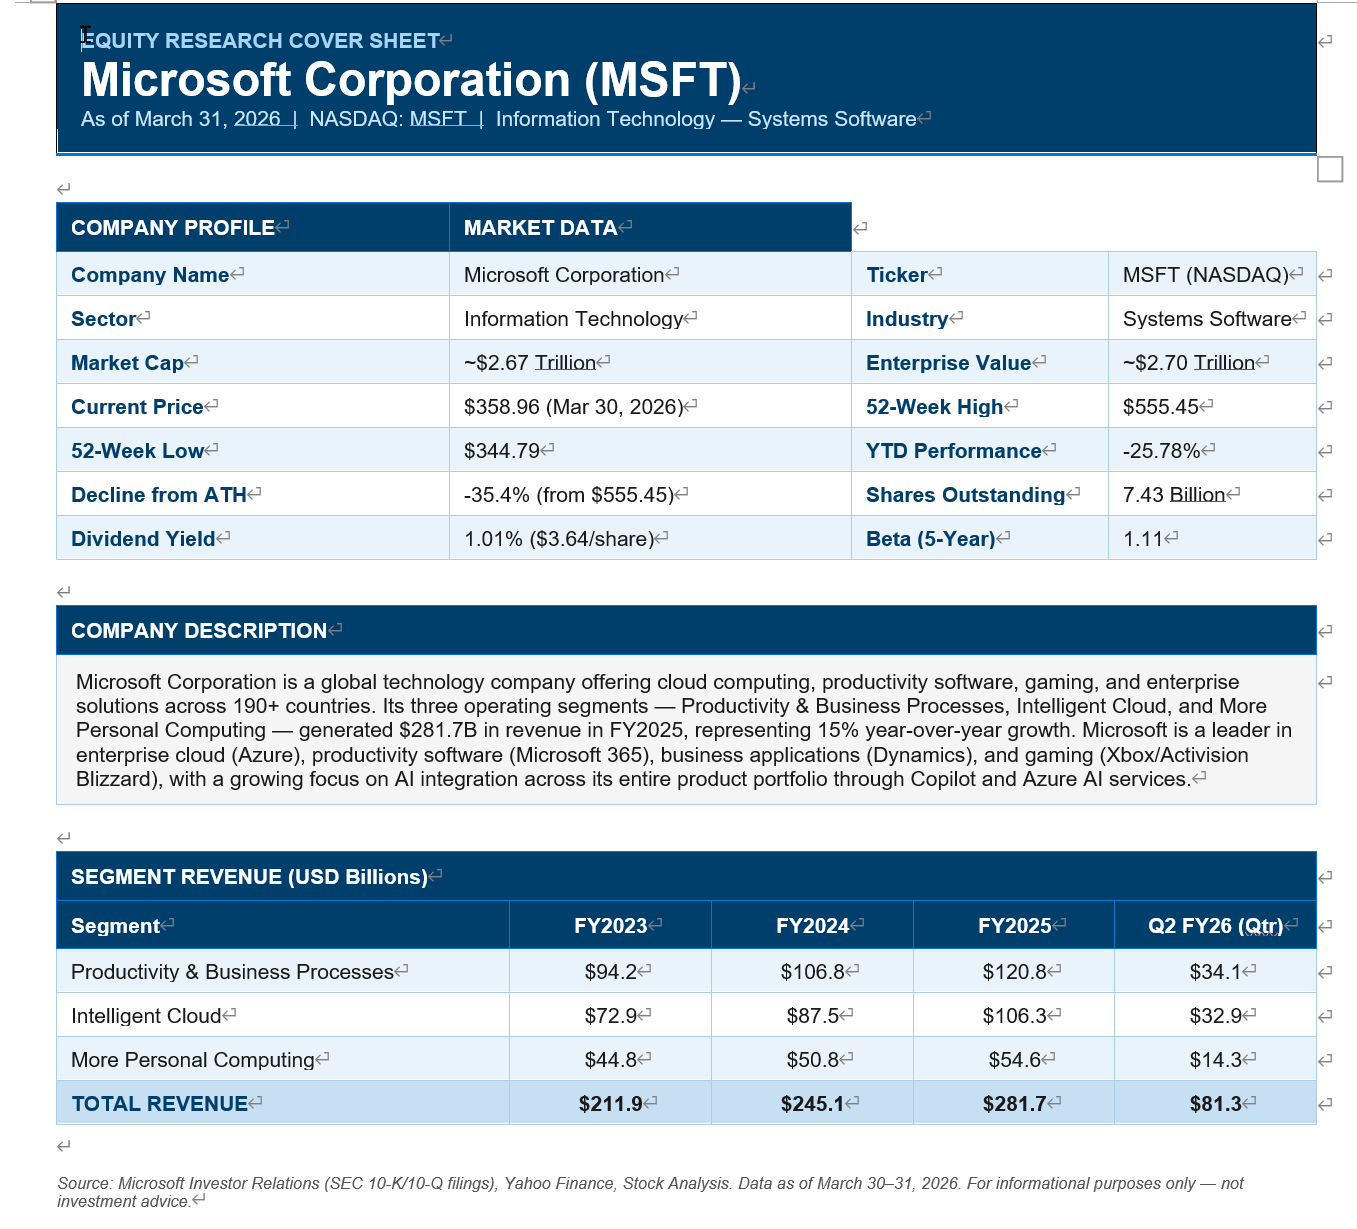Click the SEGMENT REVENUE (USD Billions) header
This screenshot has width=1357, height=1229.
click(249, 877)
